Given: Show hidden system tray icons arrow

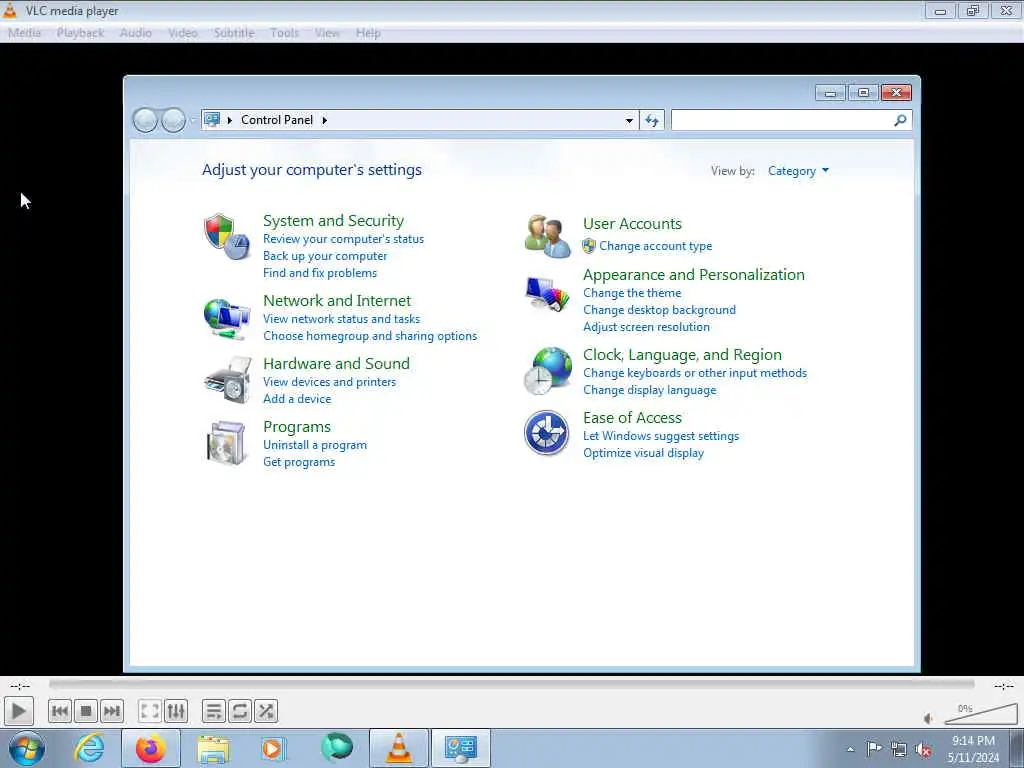Looking at the screenshot, I should tap(850, 749).
